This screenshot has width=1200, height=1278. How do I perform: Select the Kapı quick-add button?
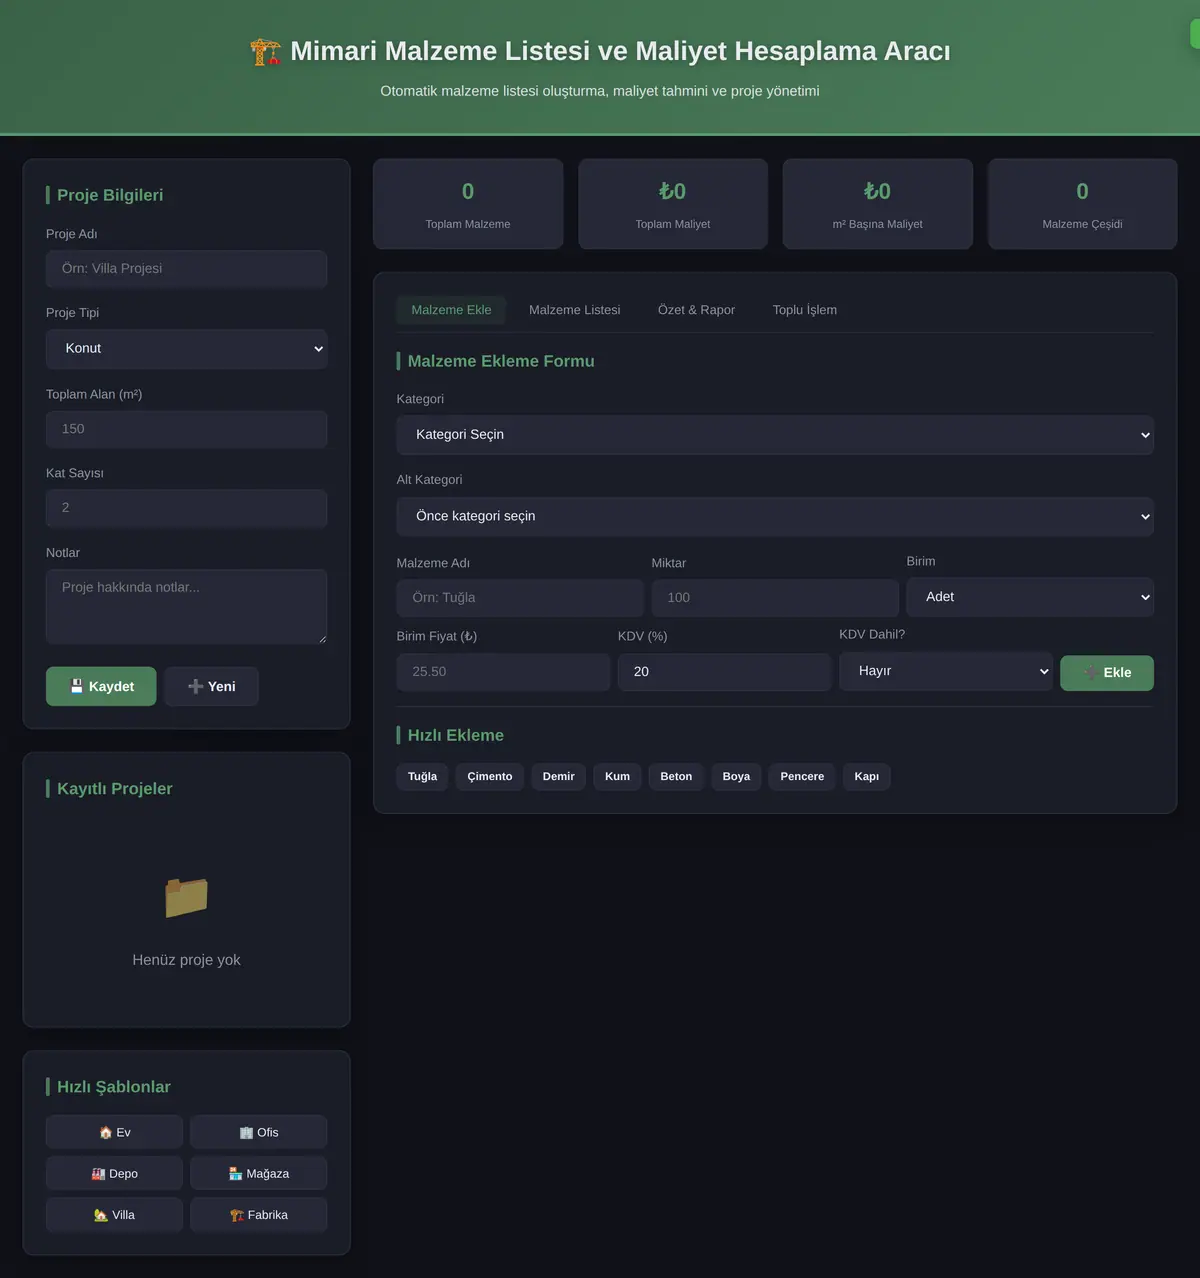coord(867,777)
